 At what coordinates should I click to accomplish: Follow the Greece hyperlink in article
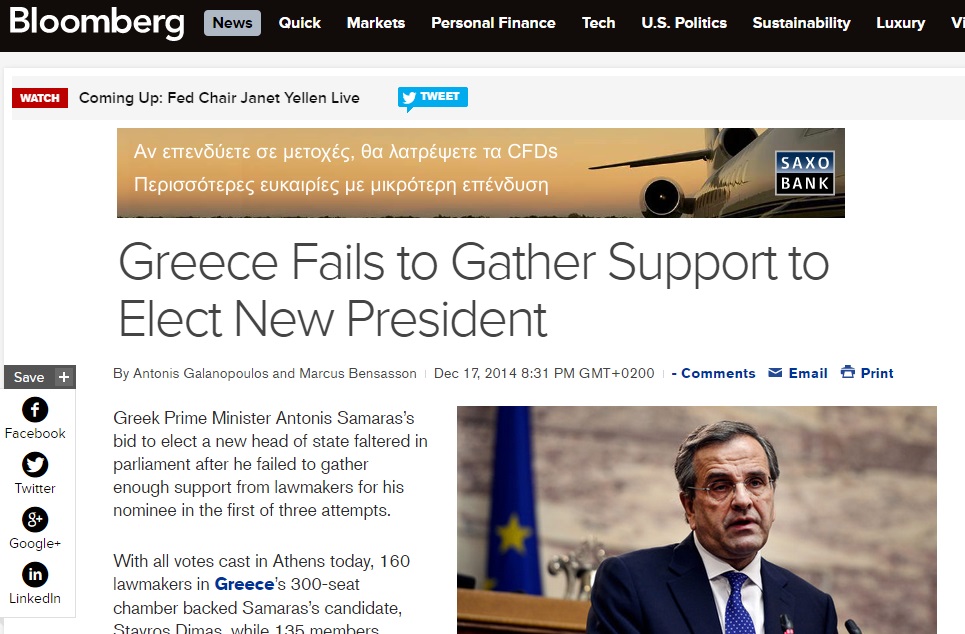[244, 584]
